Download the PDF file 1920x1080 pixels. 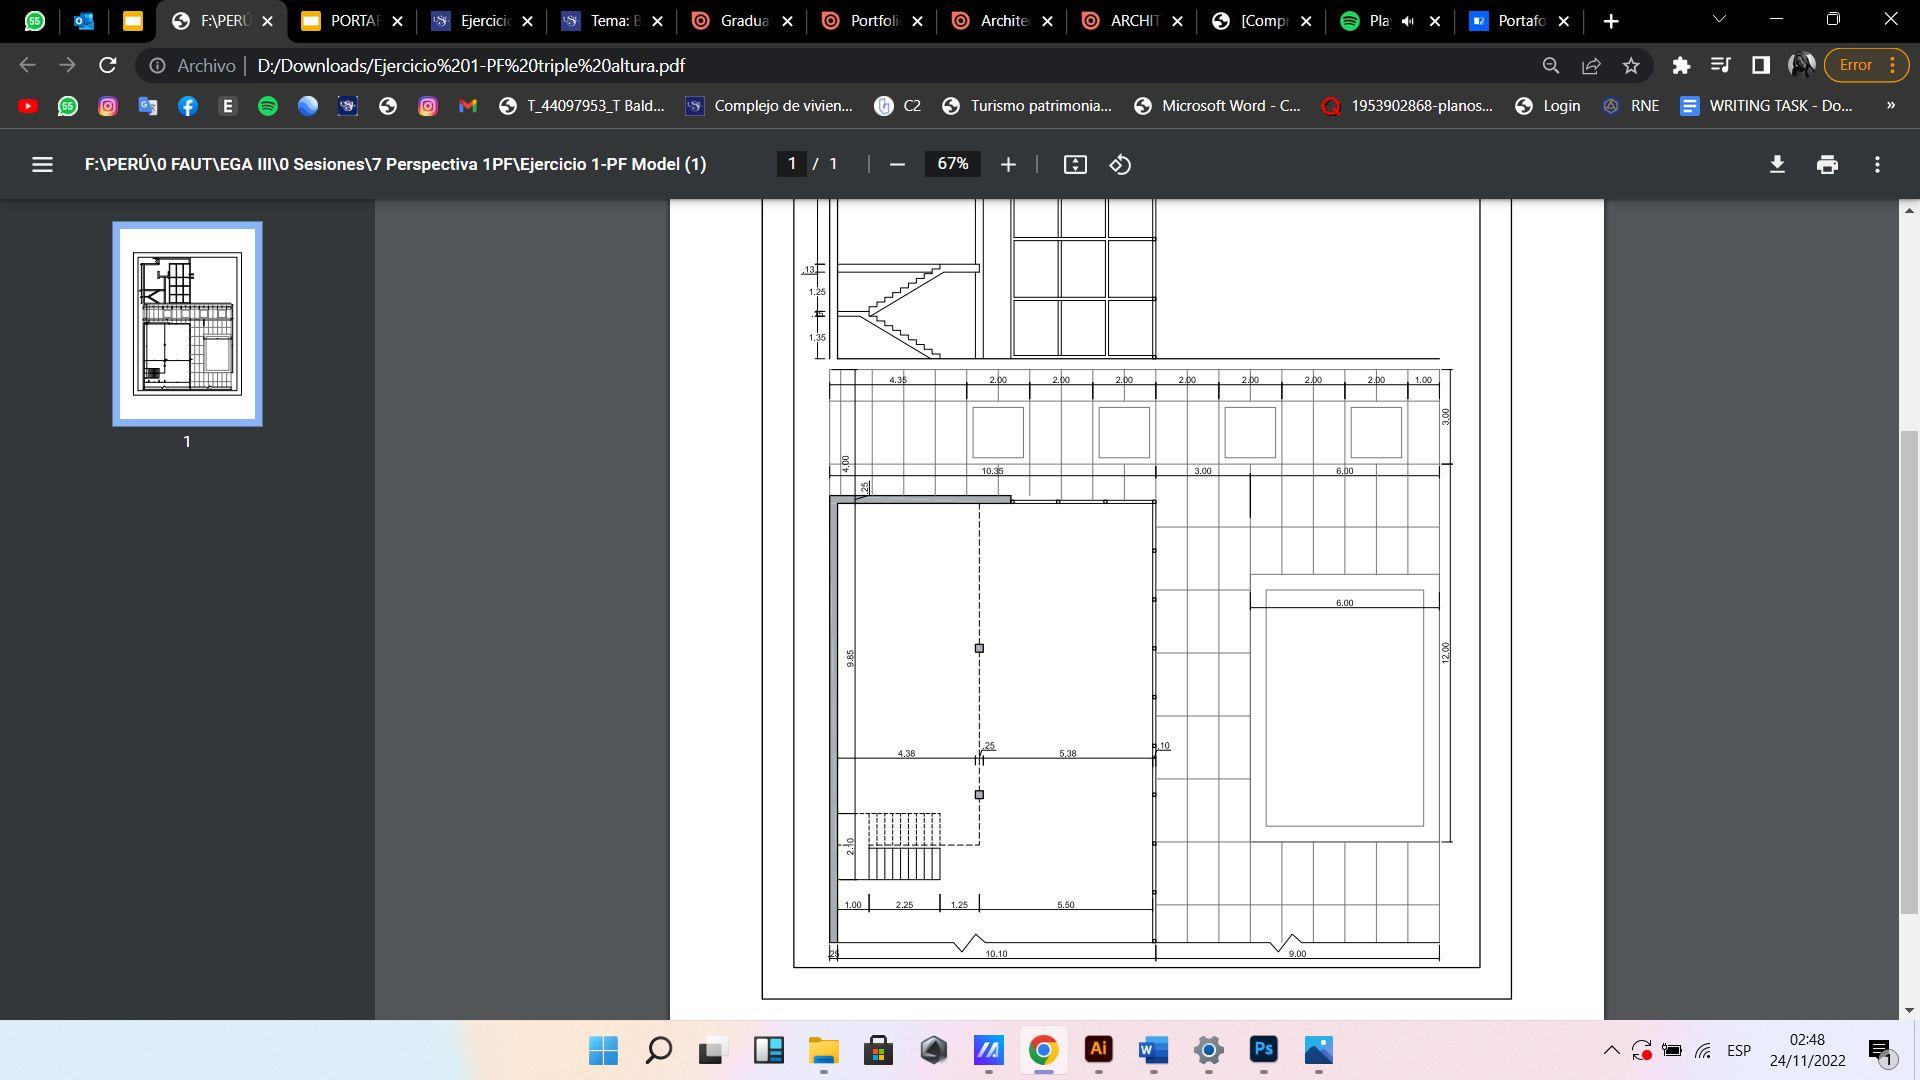click(1777, 164)
